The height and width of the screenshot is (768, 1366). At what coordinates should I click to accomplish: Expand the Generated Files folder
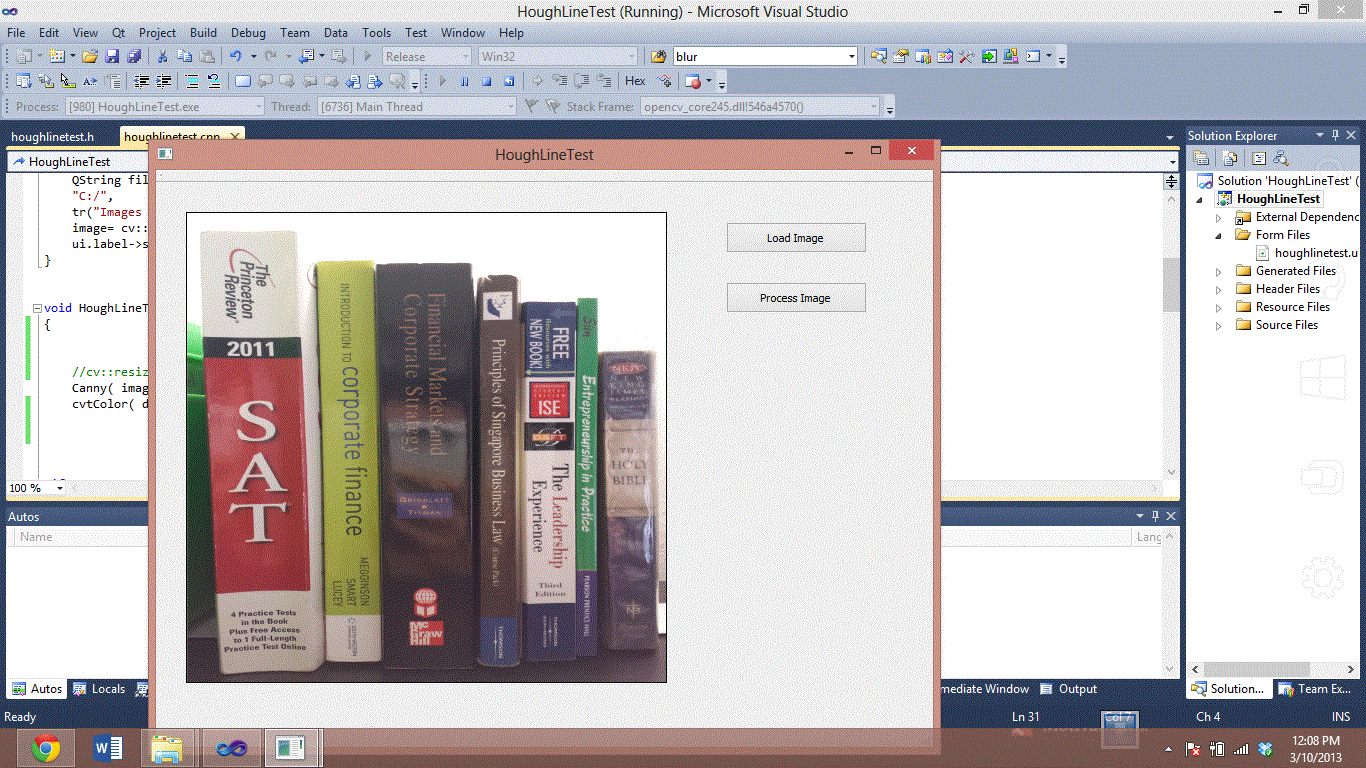(1218, 271)
